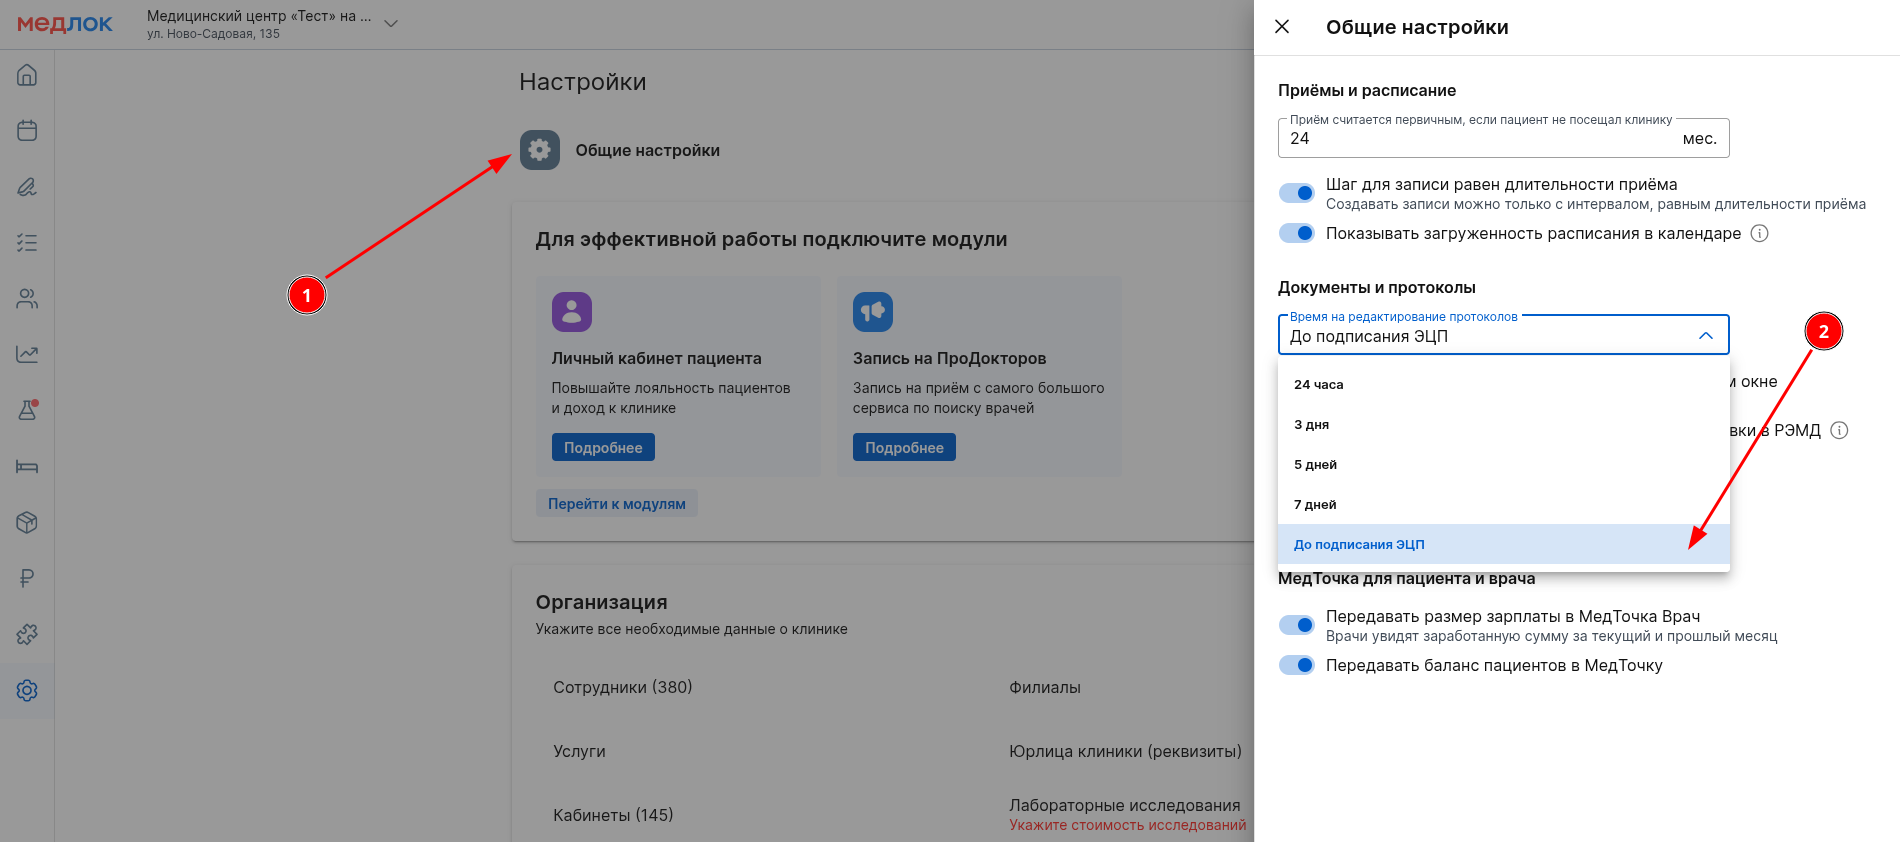Toggle Передавать размер зарплаты в МедТочка Врач
Viewport: 1900px width, 842px height.
(1297, 625)
